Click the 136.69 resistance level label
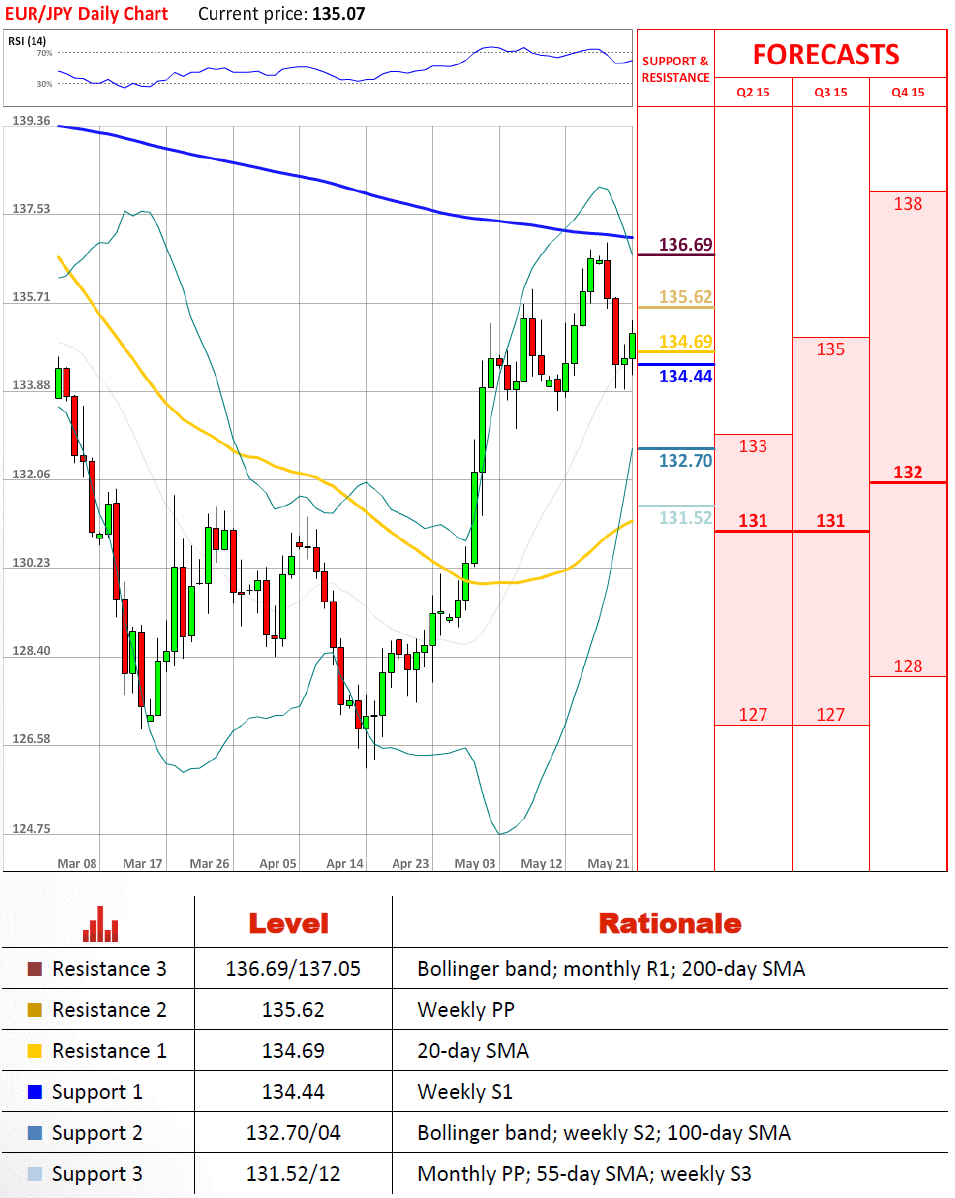 click(685, 244)
